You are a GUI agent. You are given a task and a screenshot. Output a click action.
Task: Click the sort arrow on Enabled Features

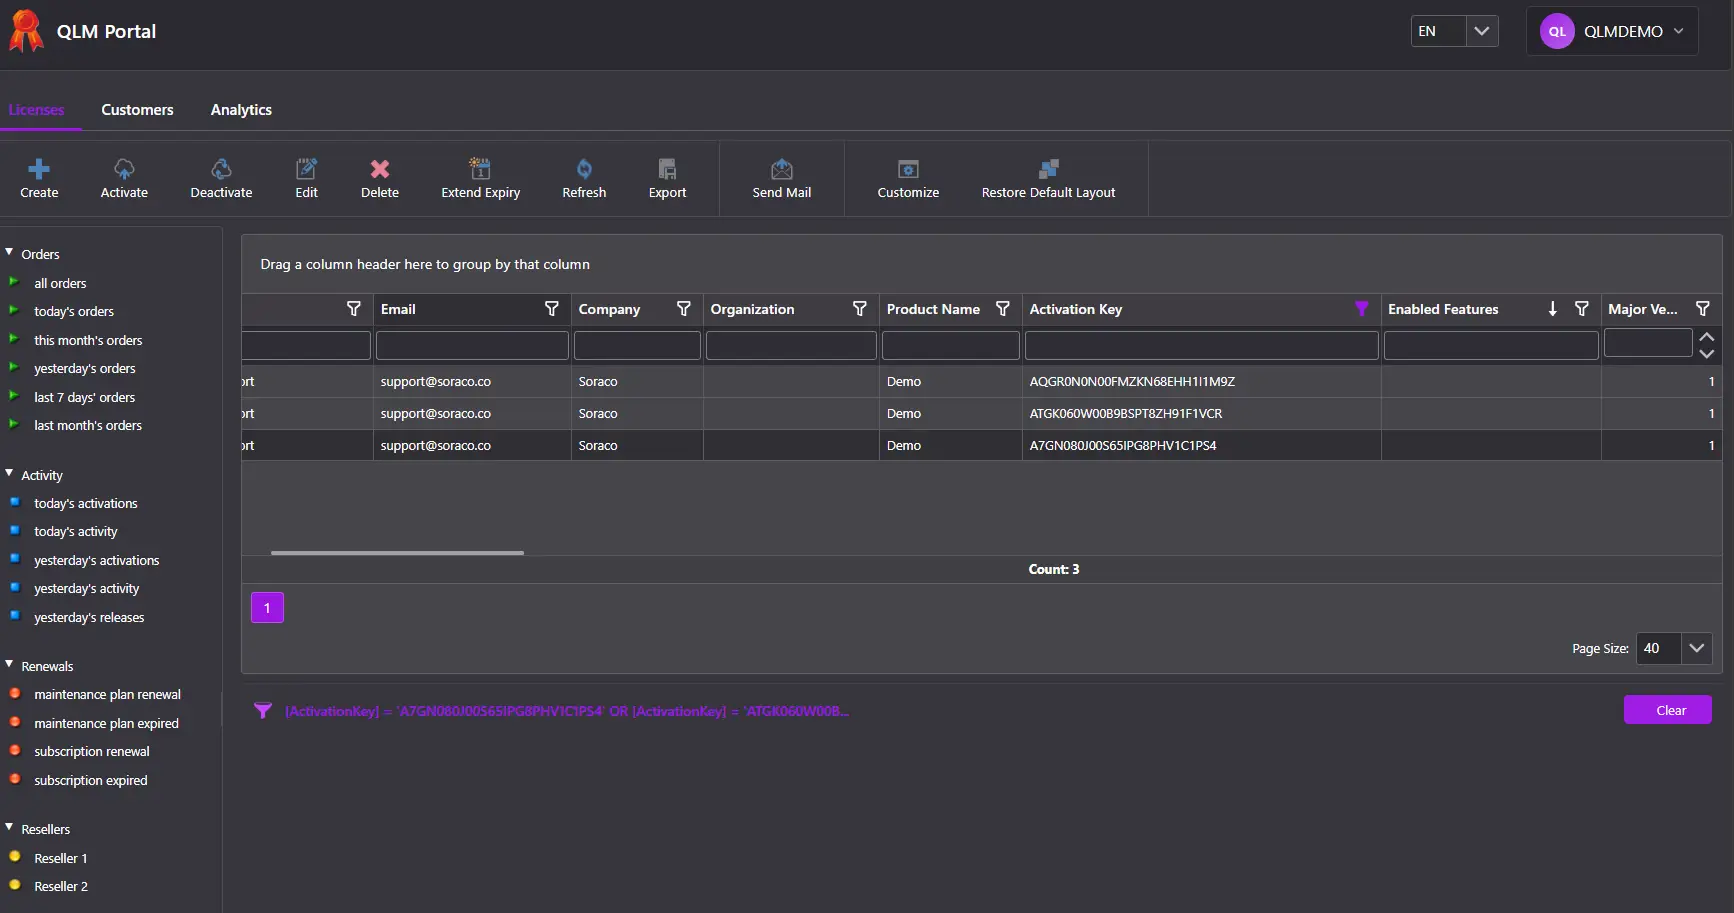point(1553,309)
